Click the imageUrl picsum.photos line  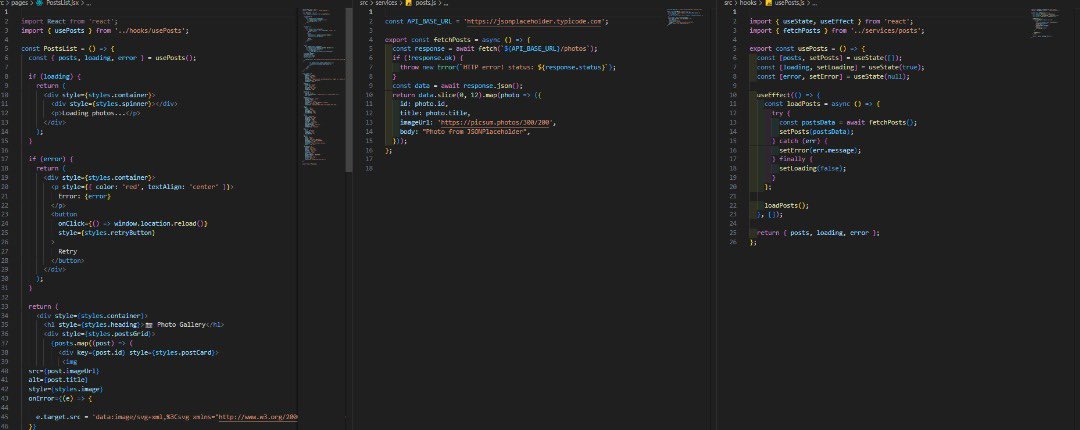pos(478,123)
